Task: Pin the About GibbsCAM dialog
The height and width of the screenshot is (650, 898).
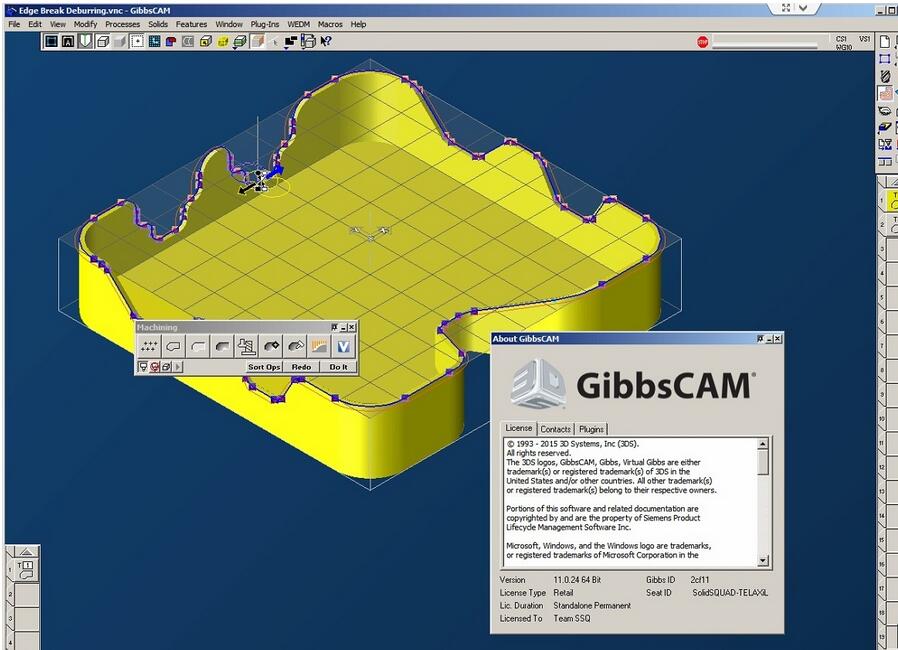Action: coord(761,338)
